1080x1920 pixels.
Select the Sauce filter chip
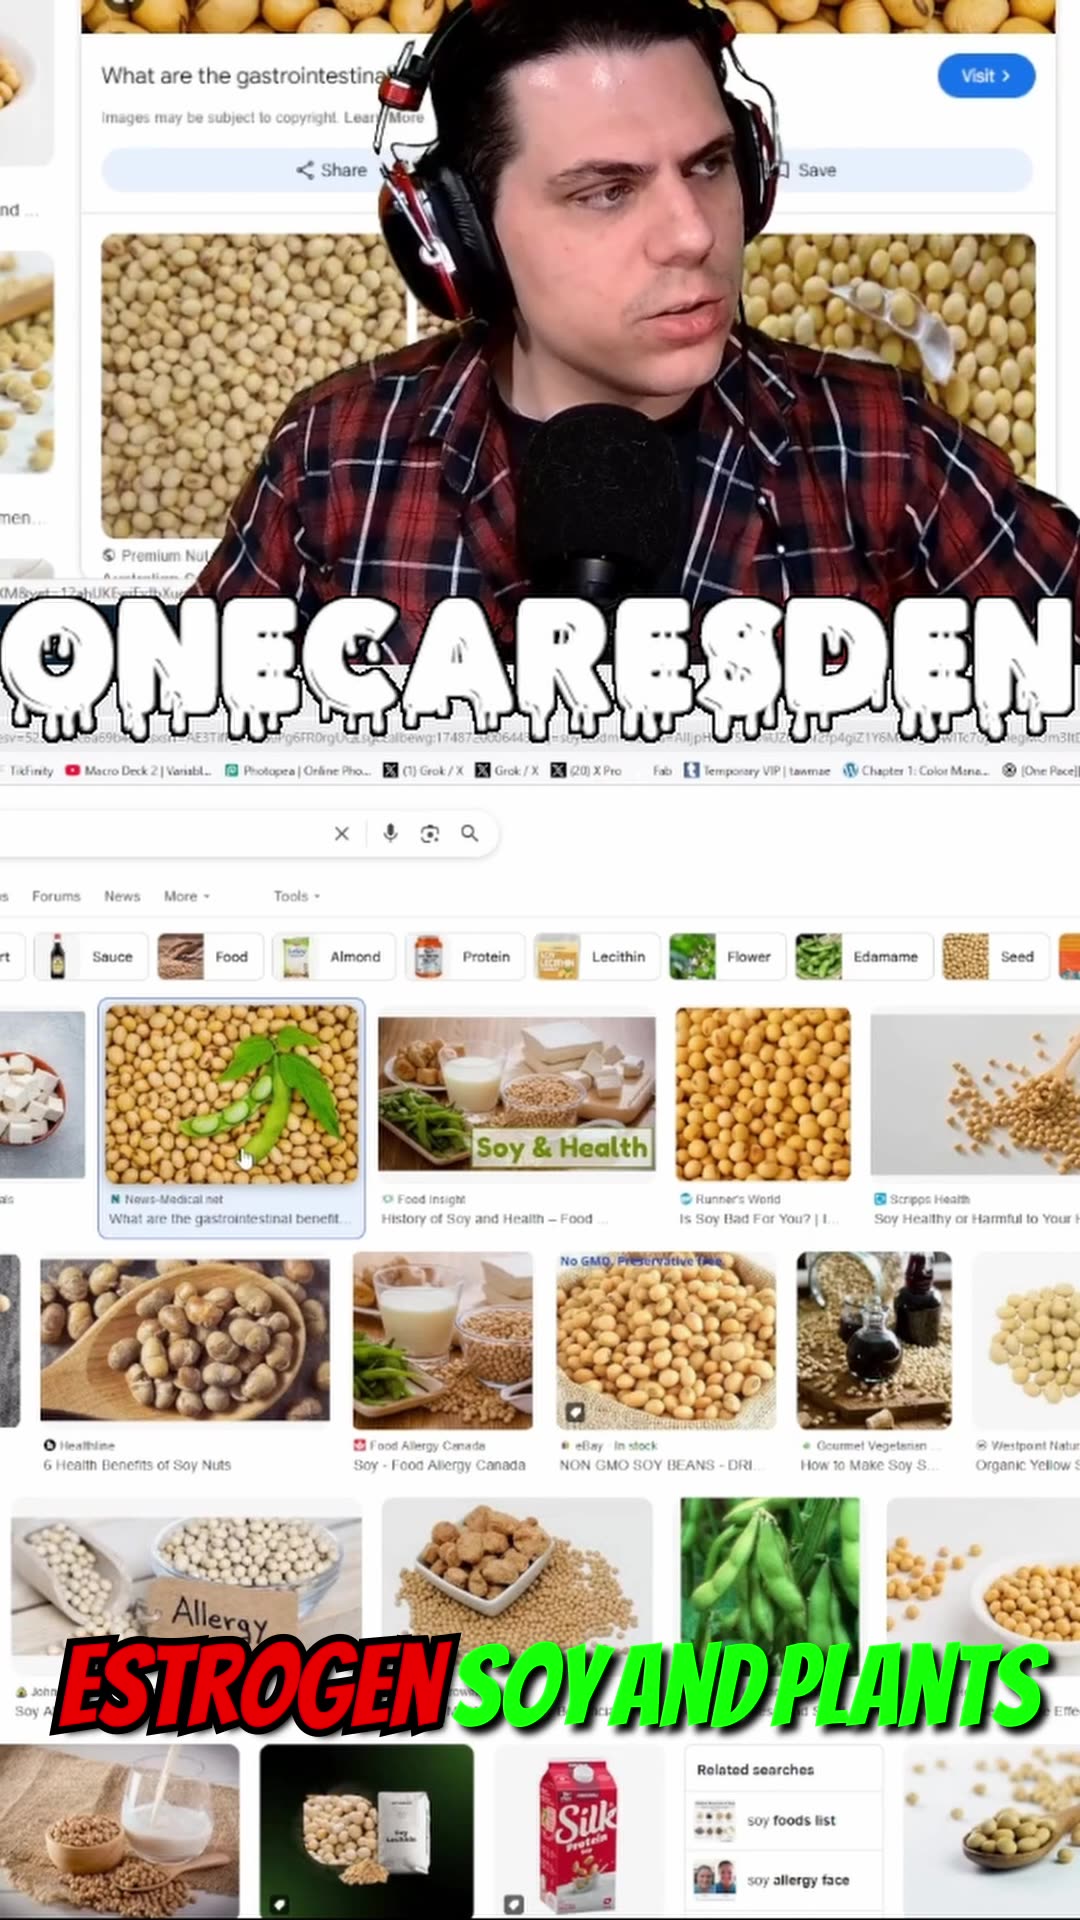click(x=91, y=956)
